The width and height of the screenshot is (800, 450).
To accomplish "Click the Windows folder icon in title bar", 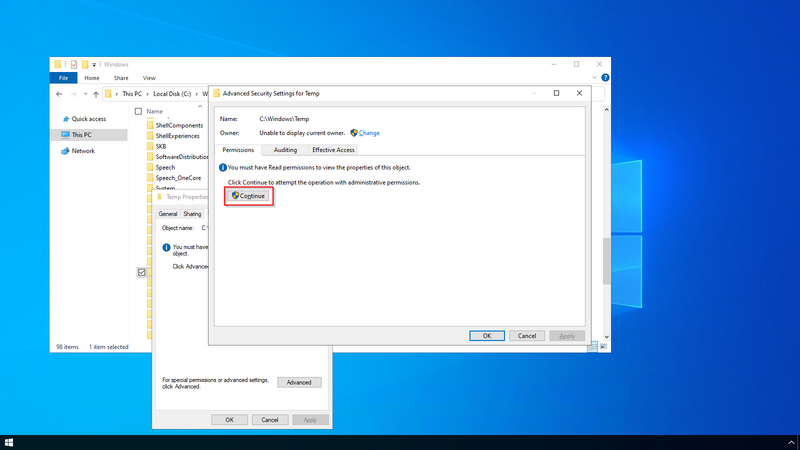I will tap(58, 64).
